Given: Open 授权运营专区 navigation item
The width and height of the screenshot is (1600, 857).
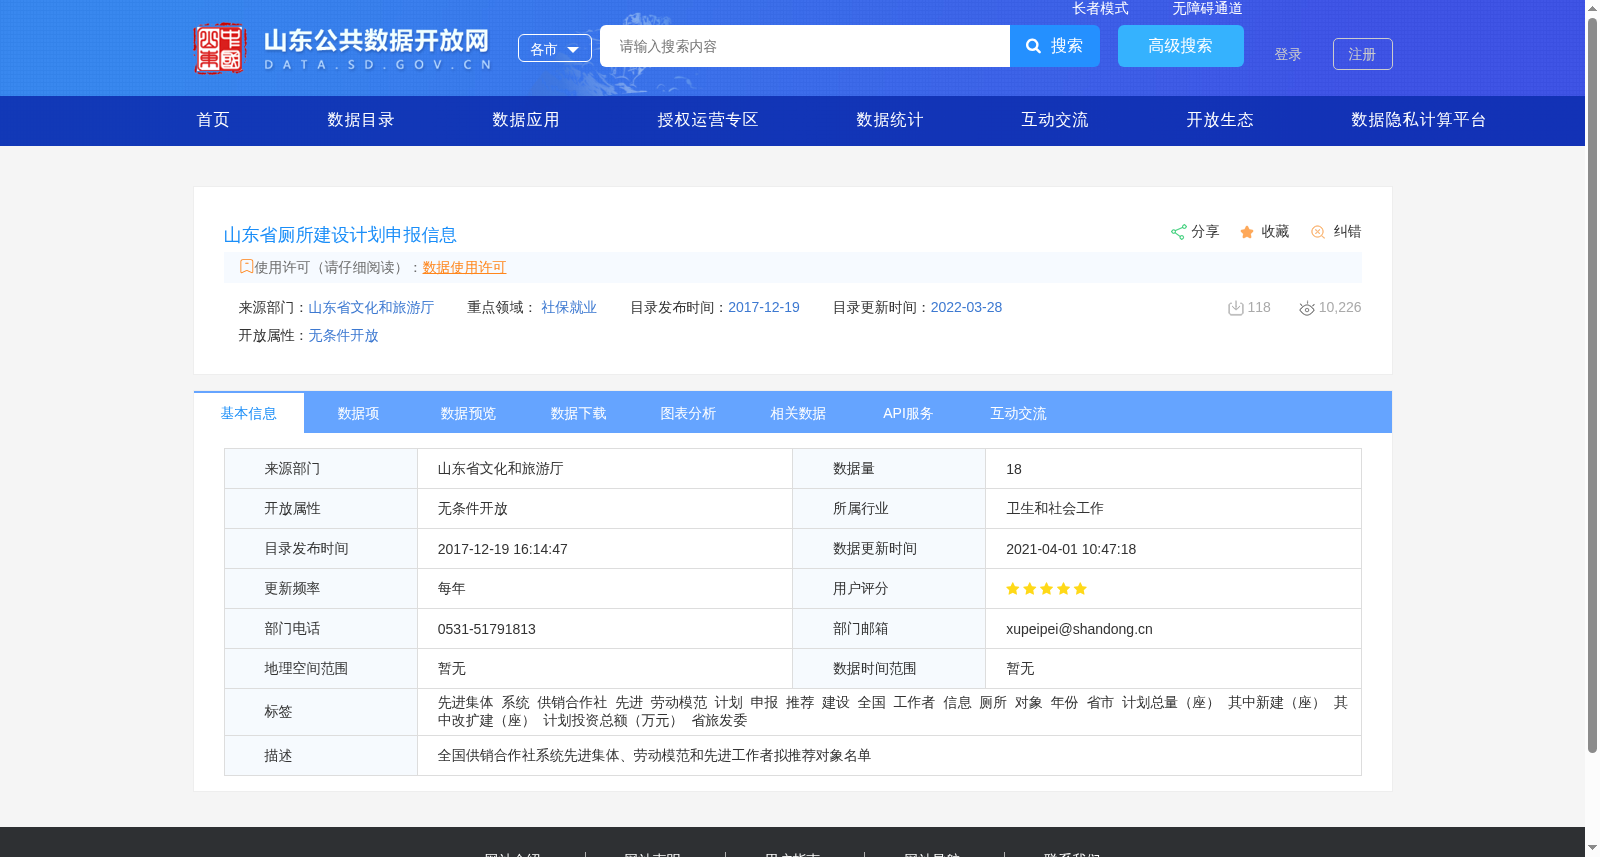Looking at the screenshot, I should 708,120.
